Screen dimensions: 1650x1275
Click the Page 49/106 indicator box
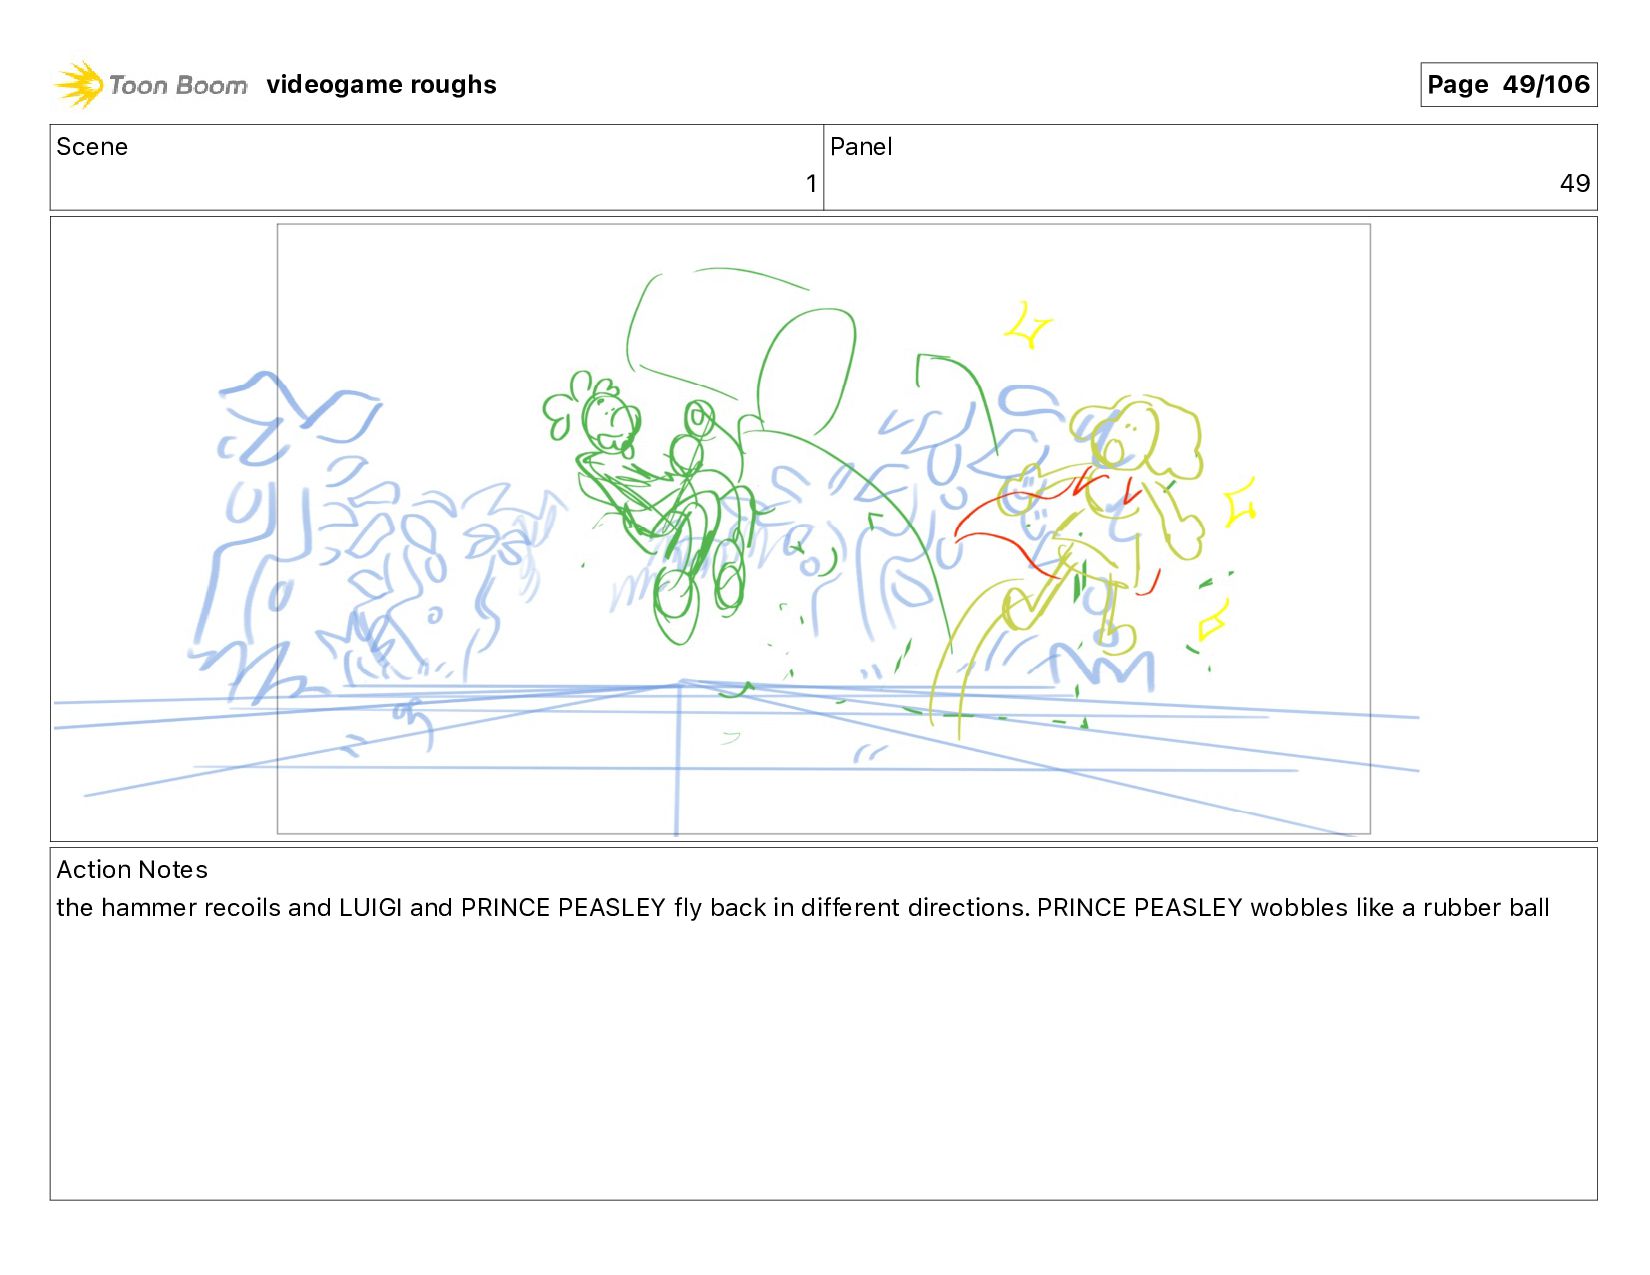(x=1508, y=84)
